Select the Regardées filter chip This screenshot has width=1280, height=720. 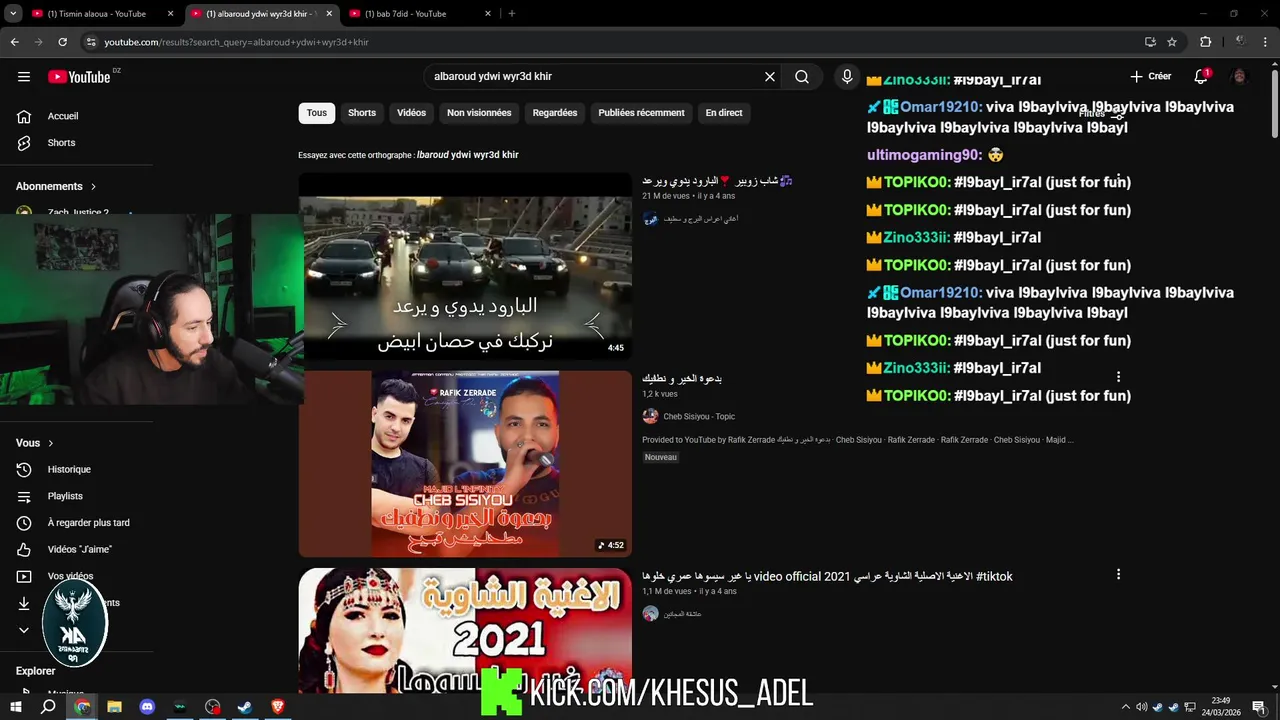[x=555, y=113]
